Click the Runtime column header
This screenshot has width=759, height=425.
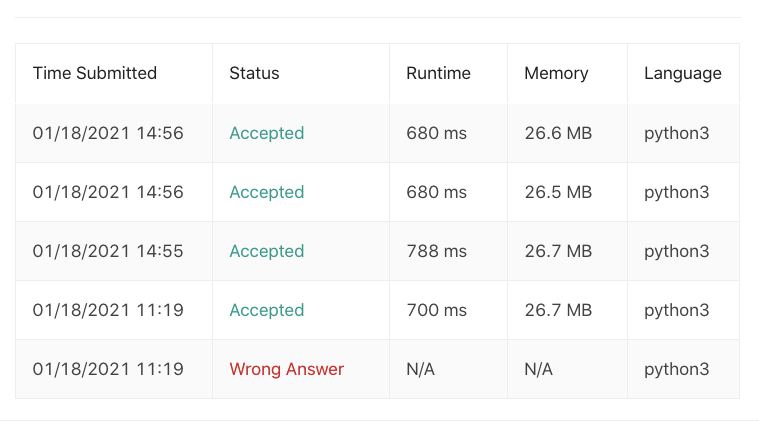coord(438,73)
